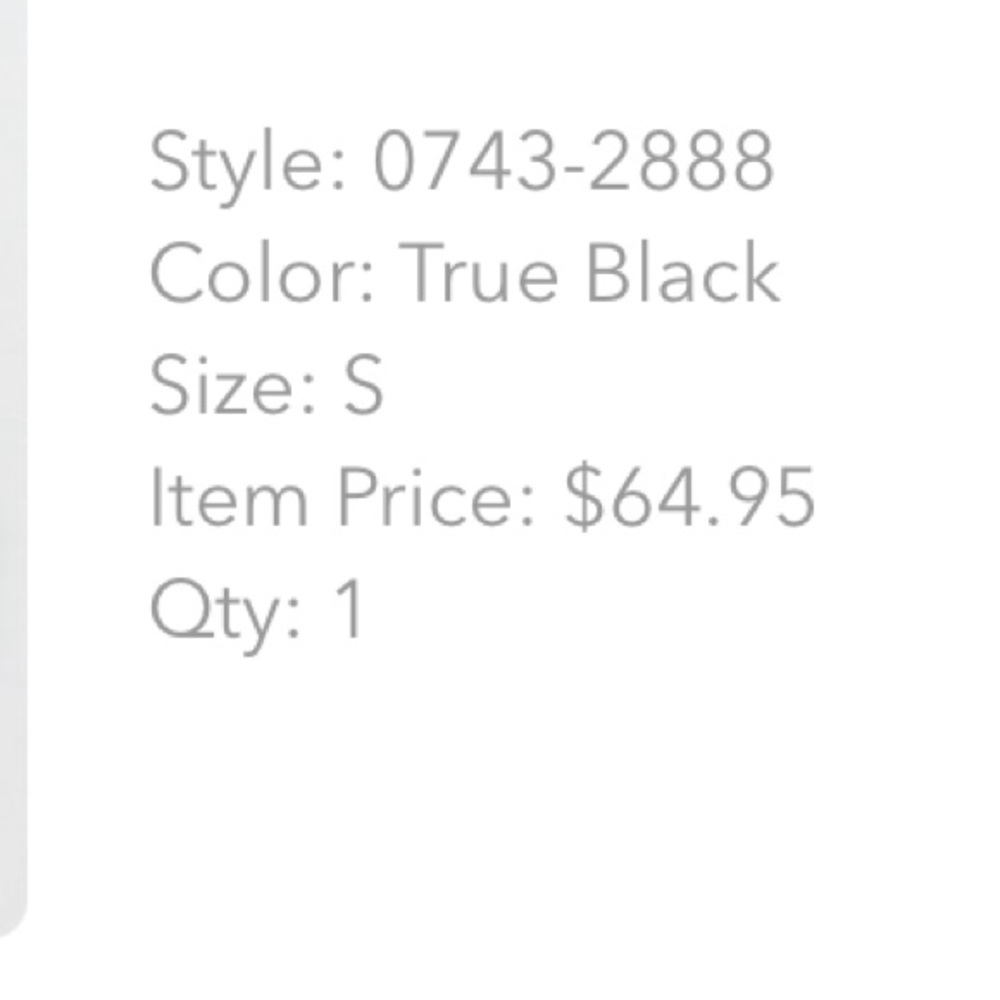
Task: Open the gray product thumbnail at left edge
Action: point(12,450)
